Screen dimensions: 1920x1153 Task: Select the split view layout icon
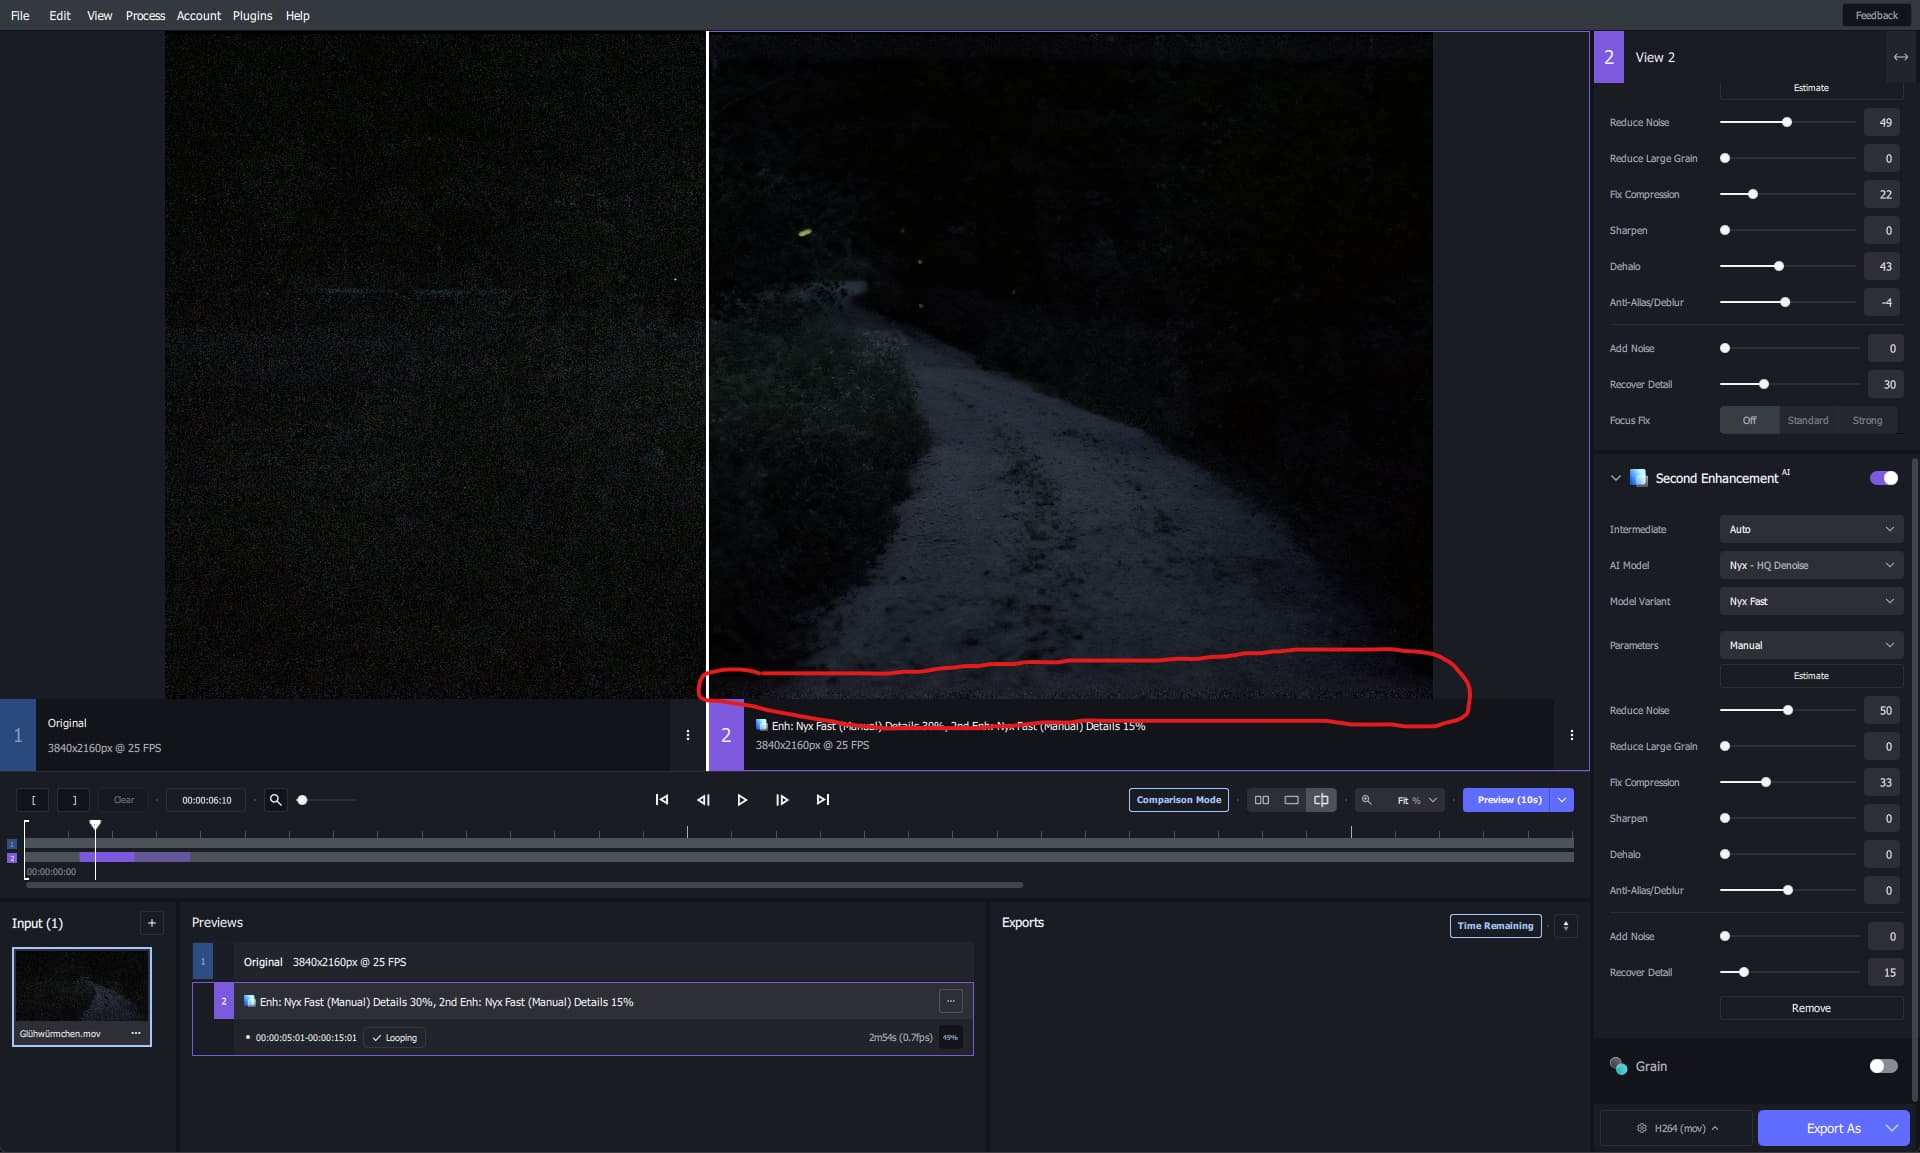1321,800
